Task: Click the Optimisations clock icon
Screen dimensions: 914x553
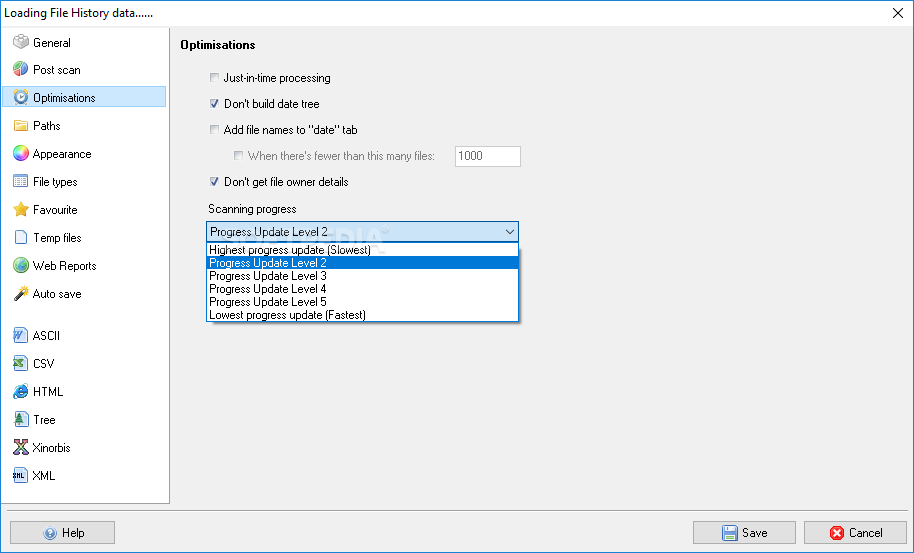Action: tap(21, 97)
